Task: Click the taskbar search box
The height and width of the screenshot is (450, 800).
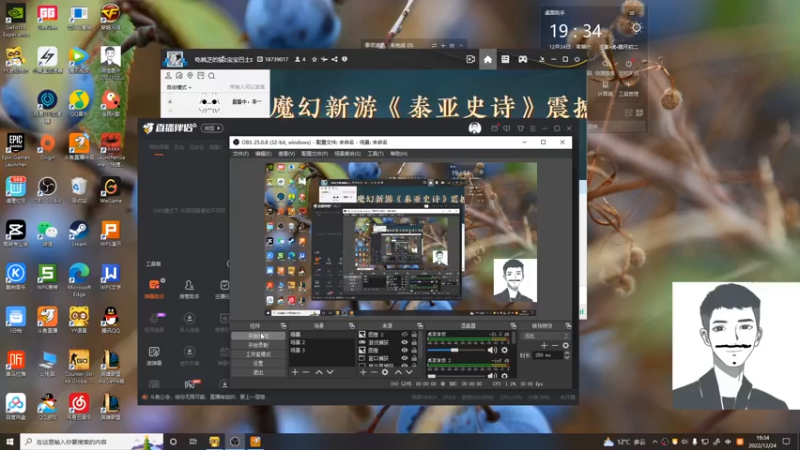Action: [x=92, y=441]
